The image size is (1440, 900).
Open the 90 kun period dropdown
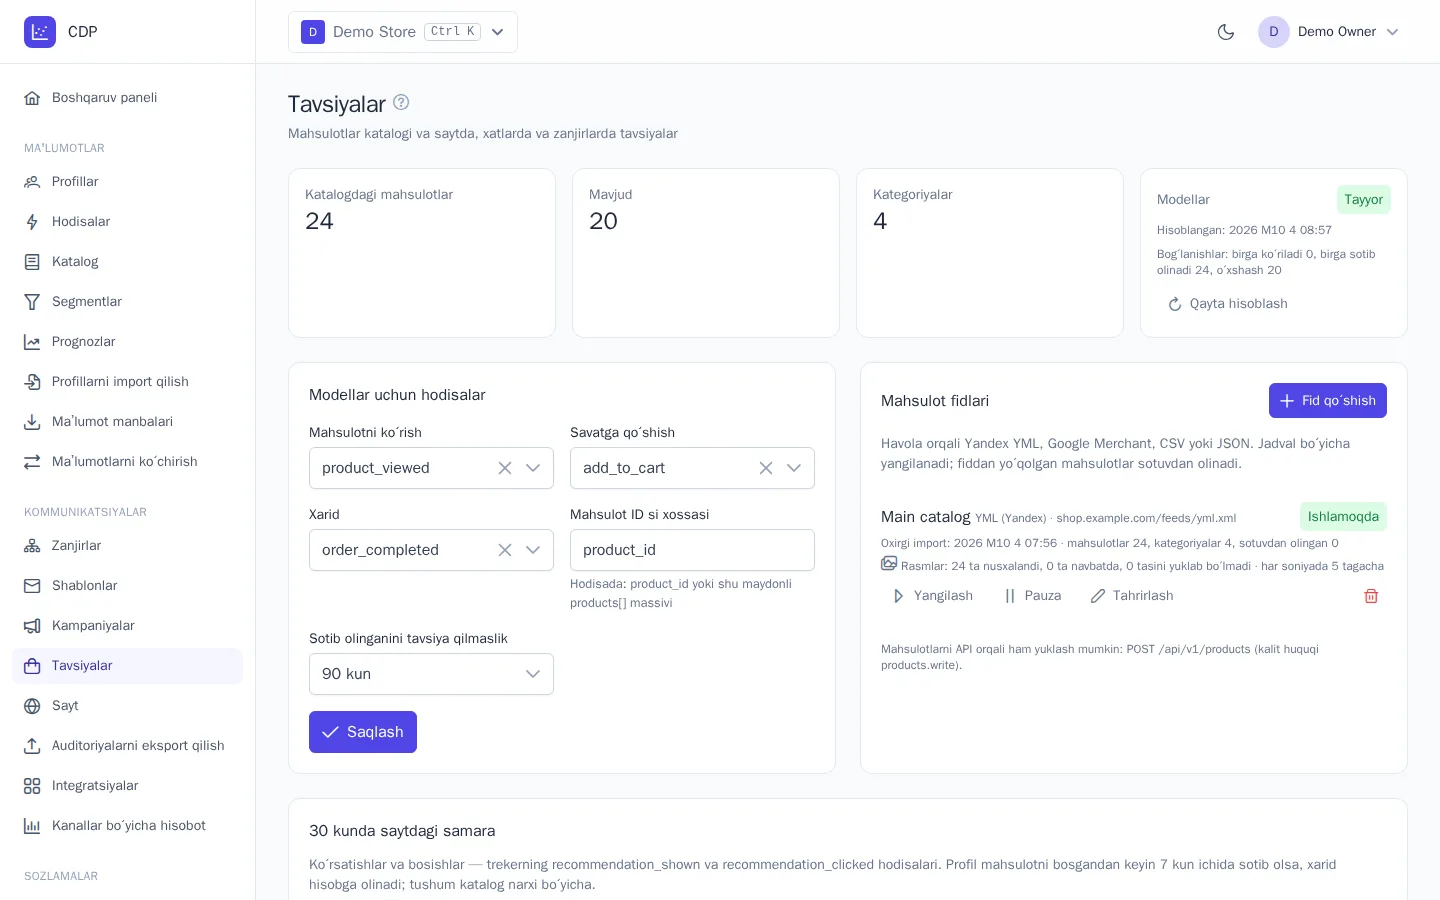coord(431,674)
